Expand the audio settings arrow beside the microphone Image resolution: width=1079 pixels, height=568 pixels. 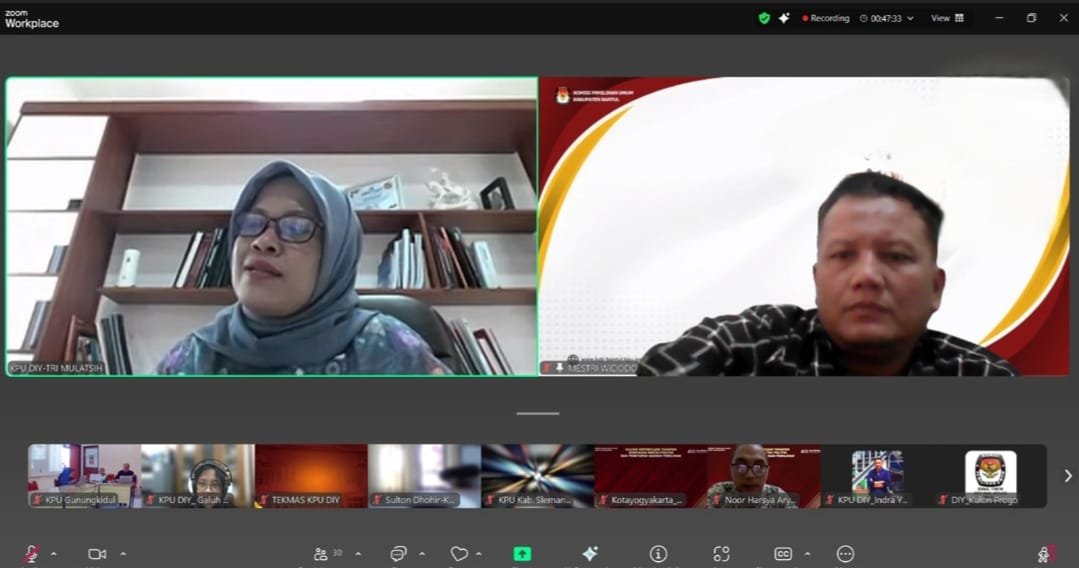pos(54,554)
